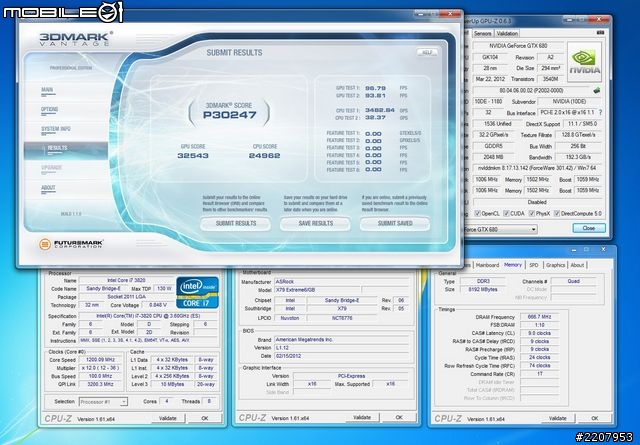Image resolution: width=640 pixels, height=445 pixels.
Task: Click the CPU score value 24962
Action: click(x=264, y=156)
